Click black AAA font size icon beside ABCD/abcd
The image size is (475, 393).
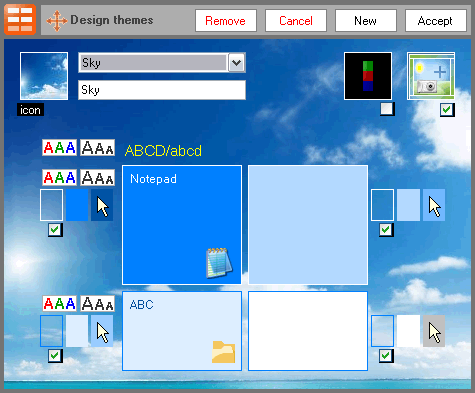click(x=97, y=148)
